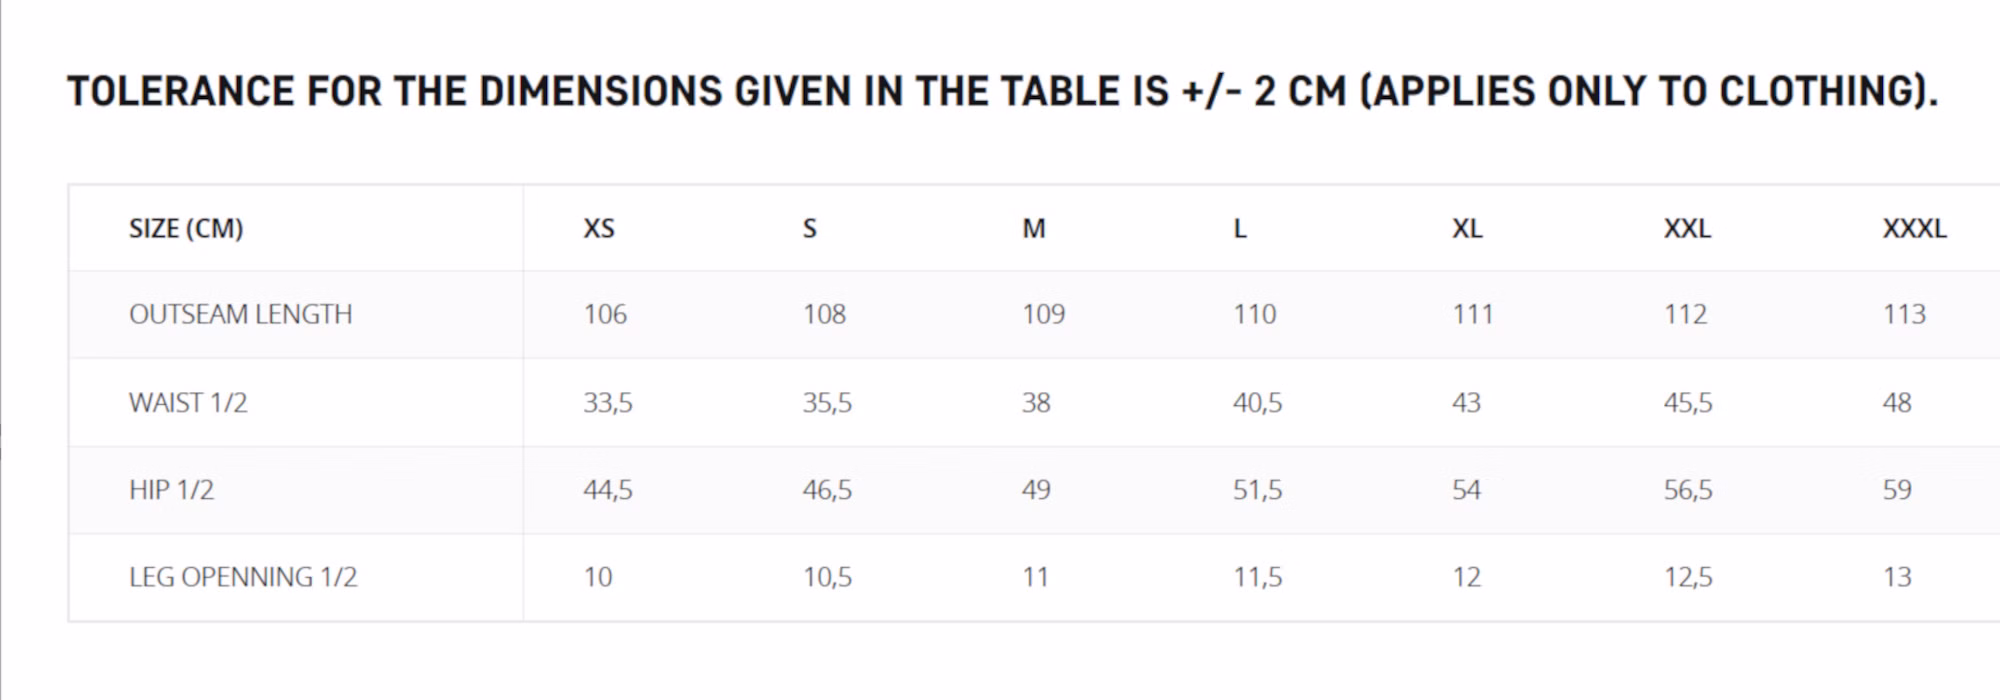
Task: Click the M size column header
Action: point(1034,229)
